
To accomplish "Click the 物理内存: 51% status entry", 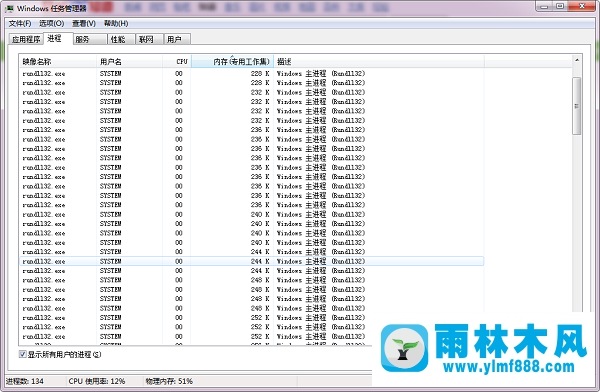I will (169, 381).
